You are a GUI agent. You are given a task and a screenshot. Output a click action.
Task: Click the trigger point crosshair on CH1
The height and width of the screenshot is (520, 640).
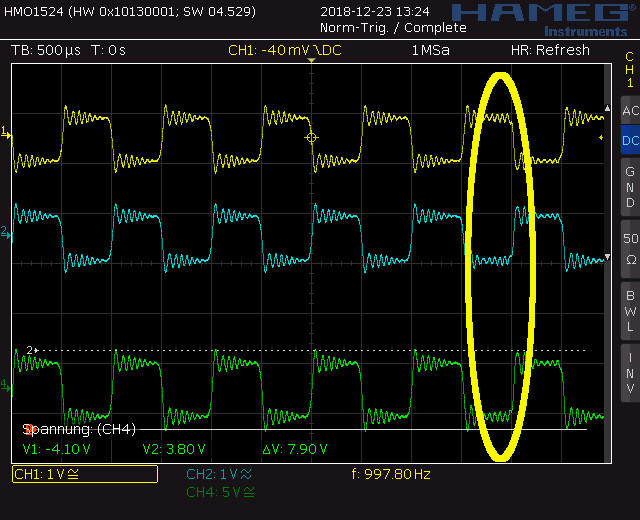click(x=311, y=138)
